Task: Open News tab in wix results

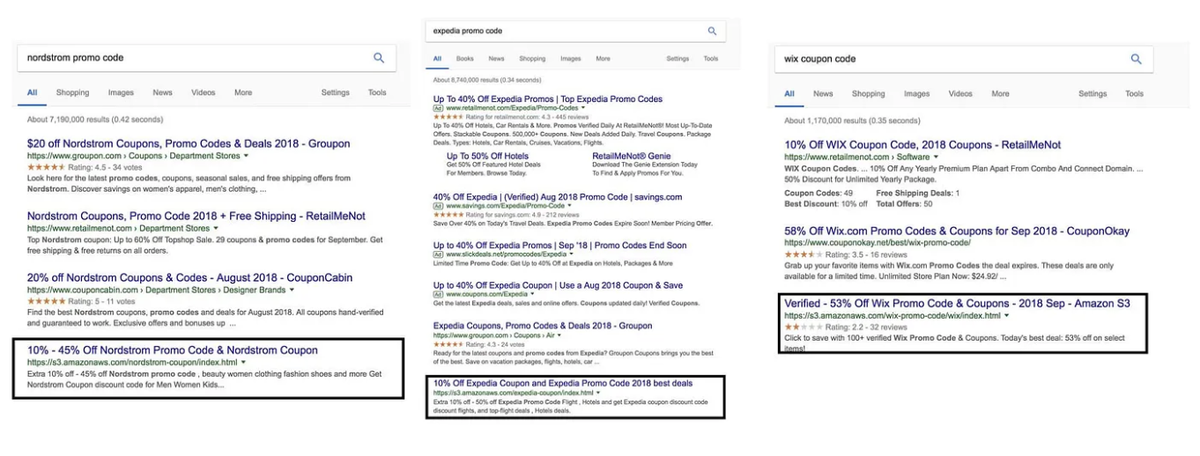Action: tap(823, 94)
